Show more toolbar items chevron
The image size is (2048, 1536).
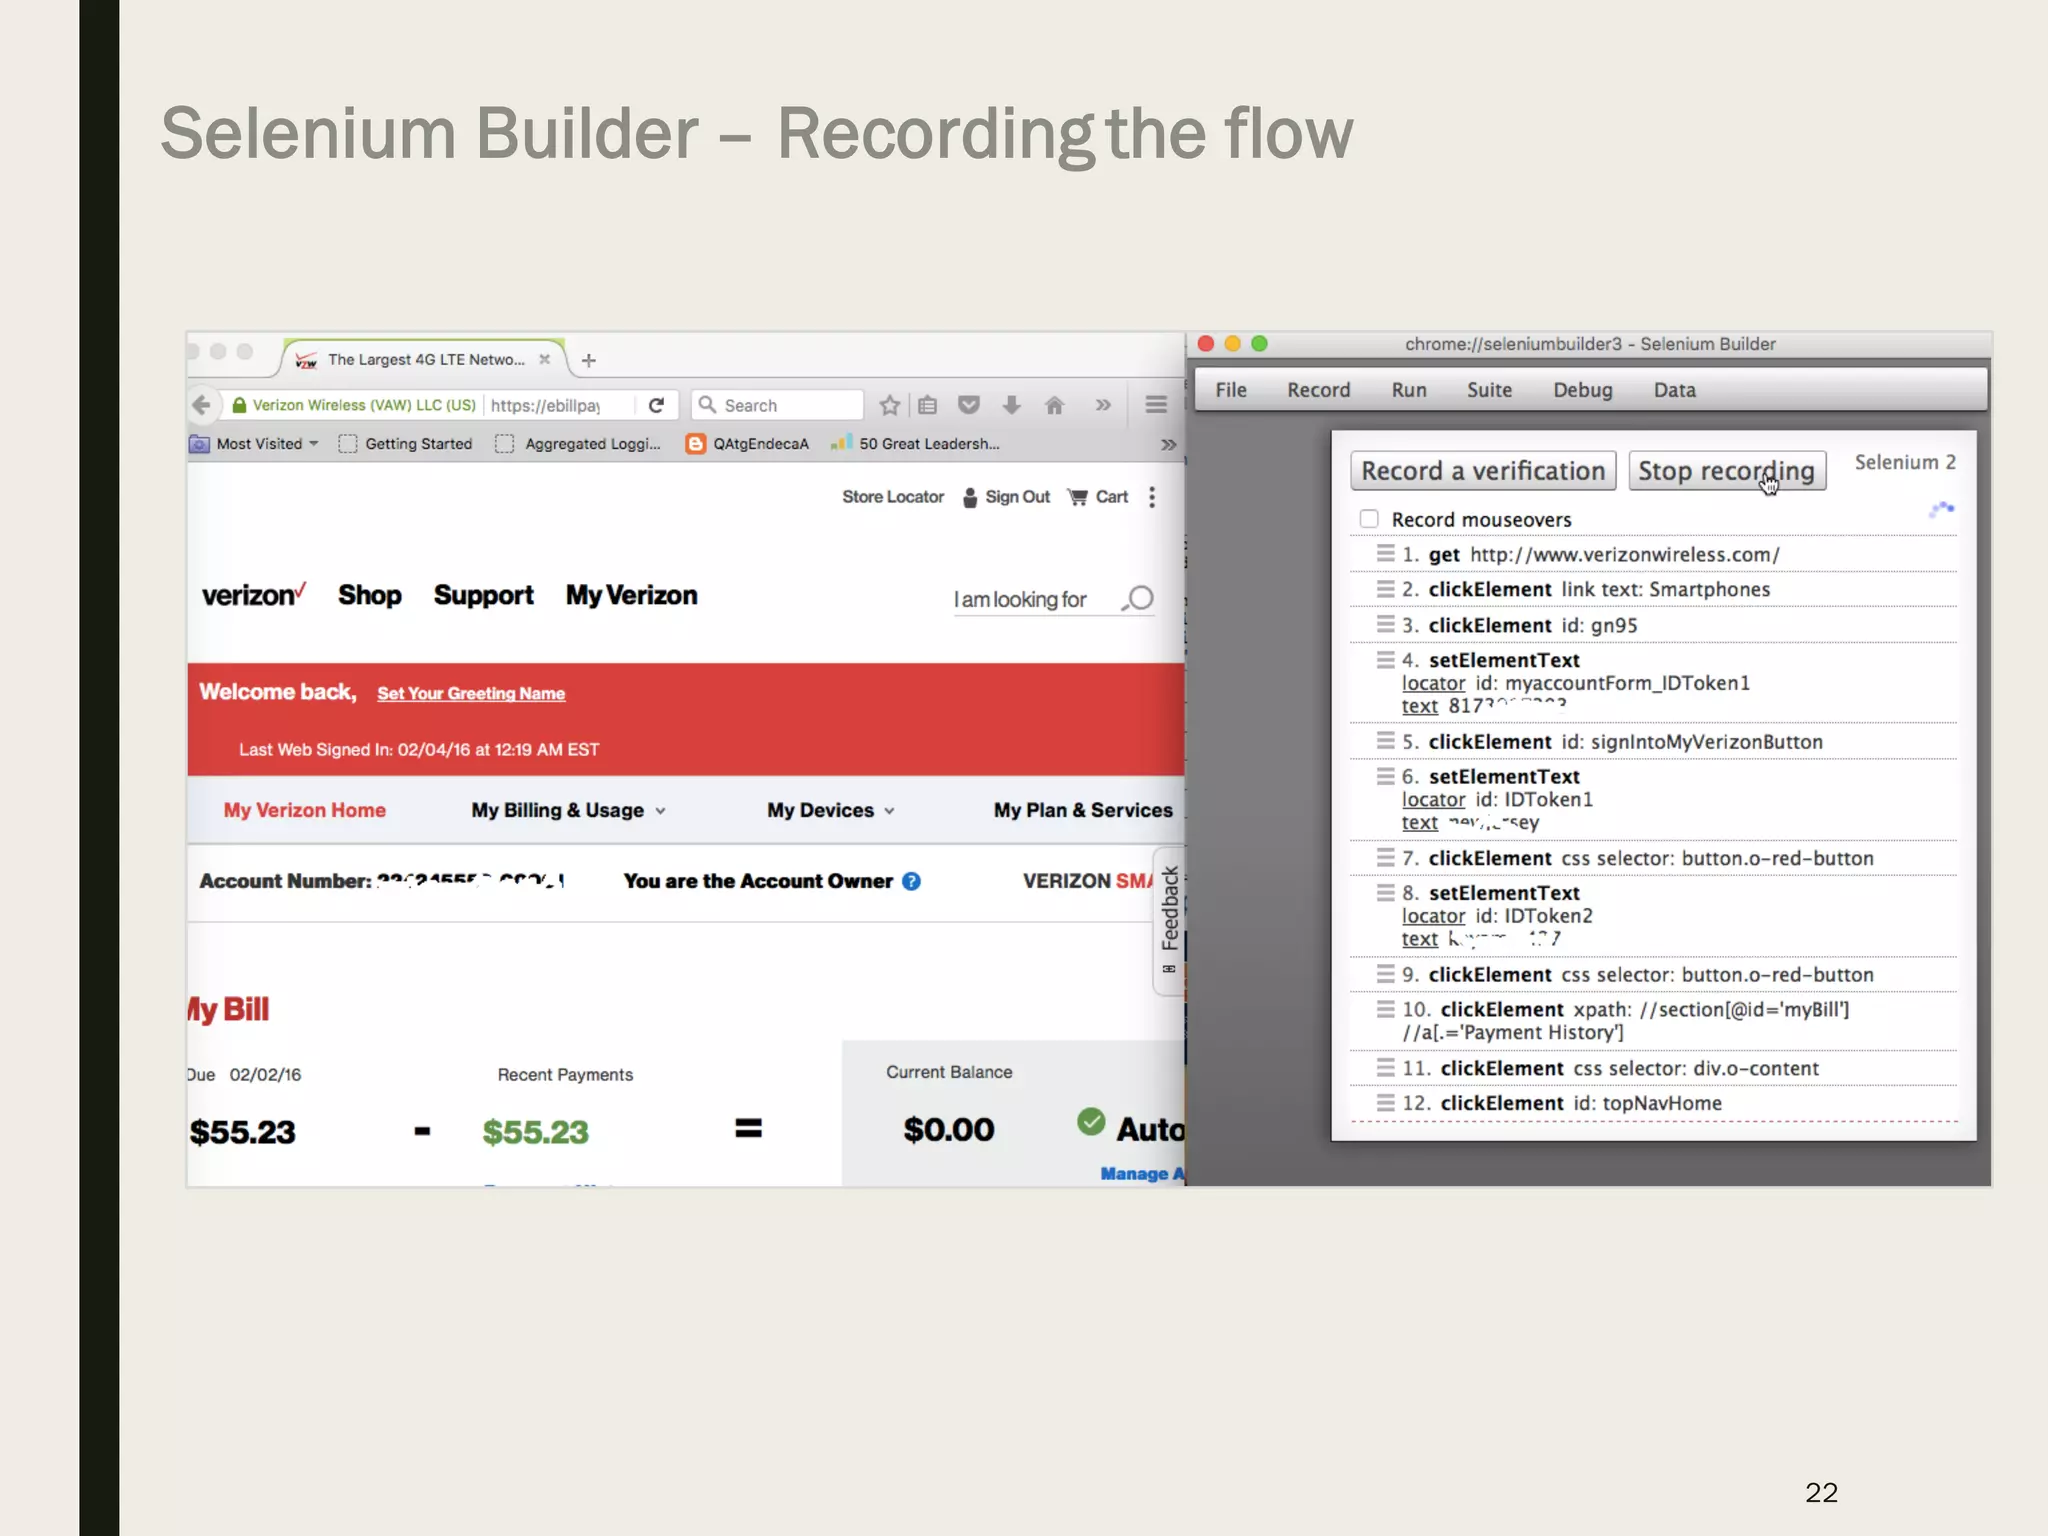tap(1103, 405)
